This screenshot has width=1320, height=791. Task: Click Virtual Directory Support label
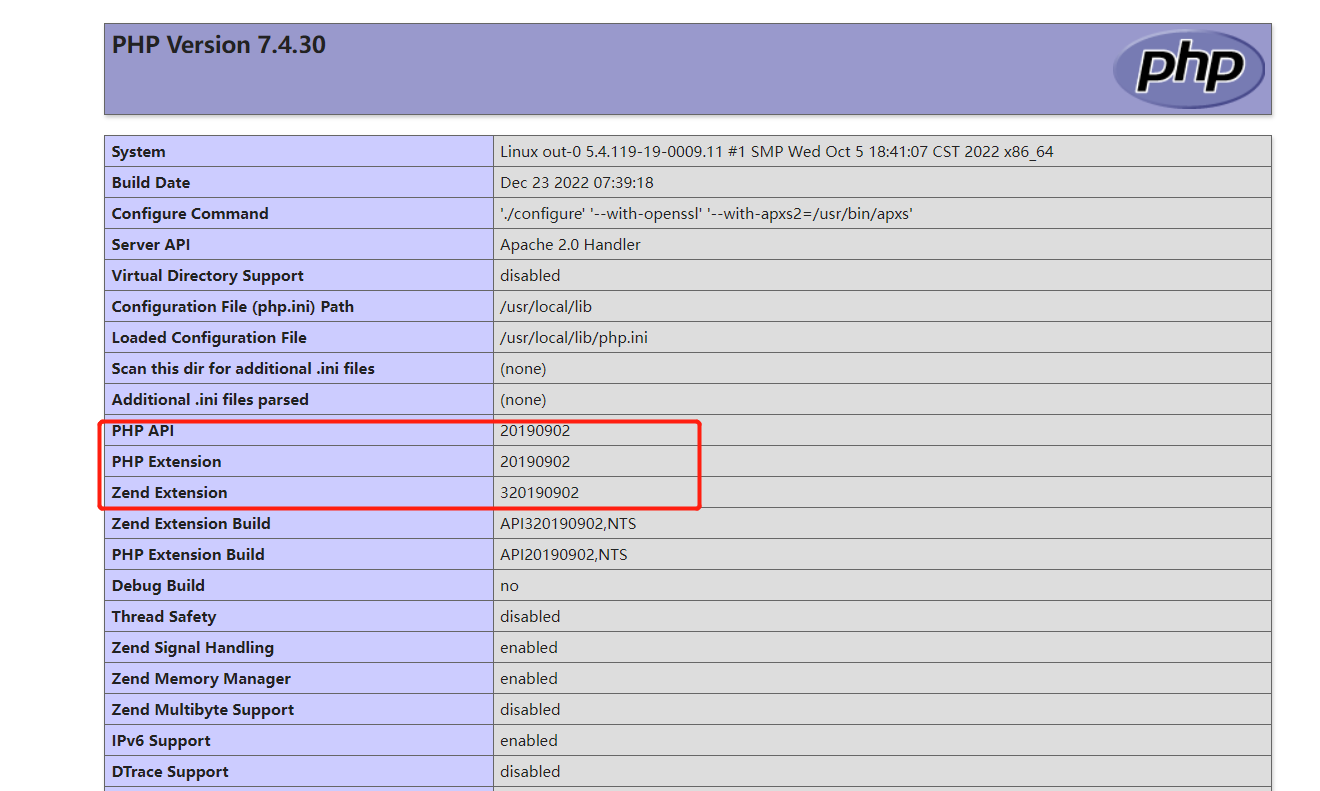[x=208, y=276]
